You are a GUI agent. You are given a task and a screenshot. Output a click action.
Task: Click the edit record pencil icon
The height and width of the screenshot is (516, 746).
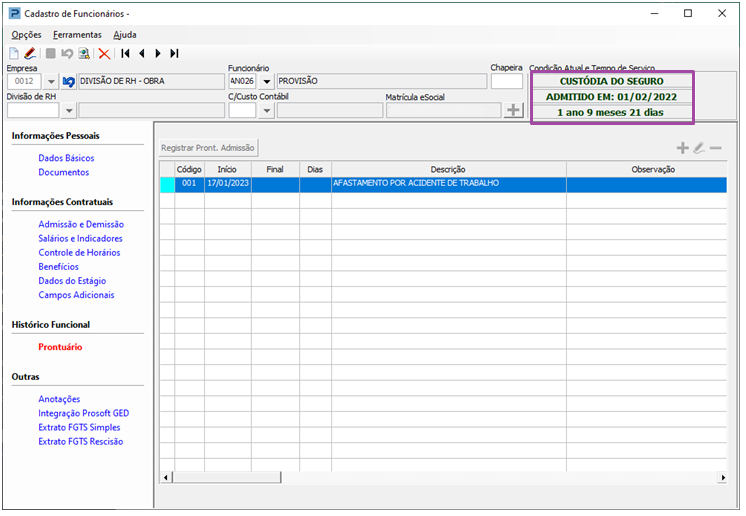[x=30, y=53]
